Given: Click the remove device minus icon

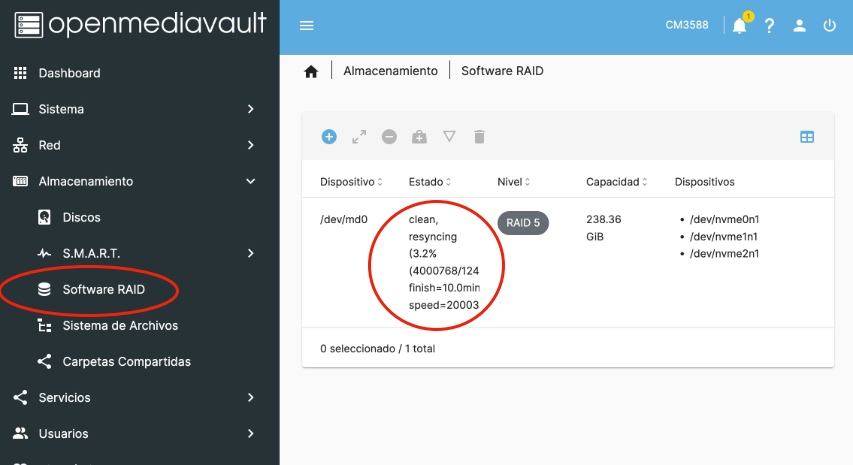Looking at the screenshot, I should pos(389,137).
